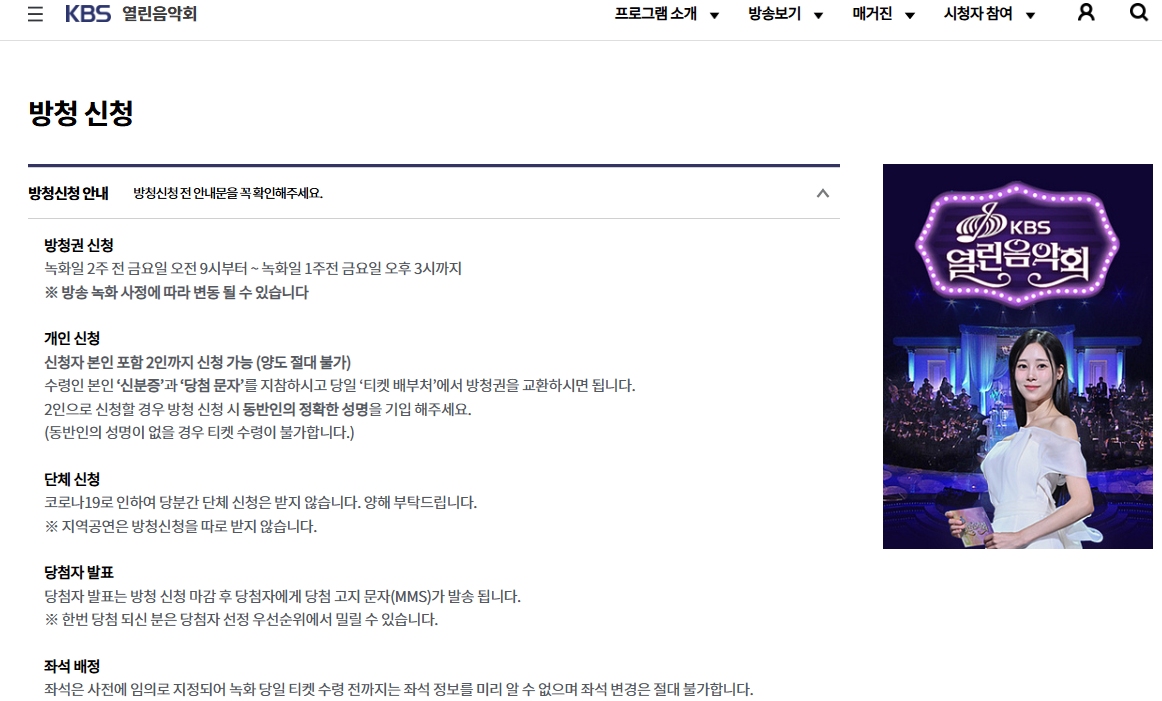Go to 열린음악회 program home title
Screen dimensions: 1162x701
[159, 14]
